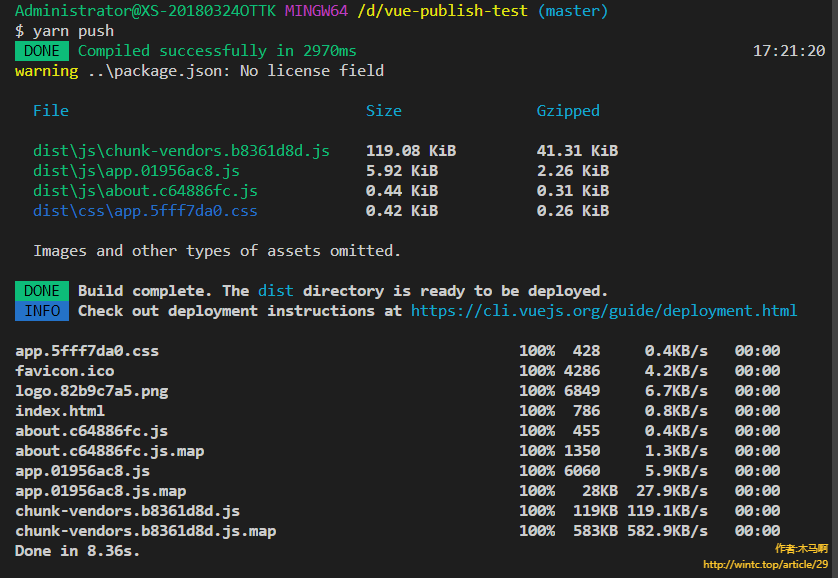Screen dimensions: 838x578
Task: Click index.html in the upload list
Action: click(x=59, y=411)
